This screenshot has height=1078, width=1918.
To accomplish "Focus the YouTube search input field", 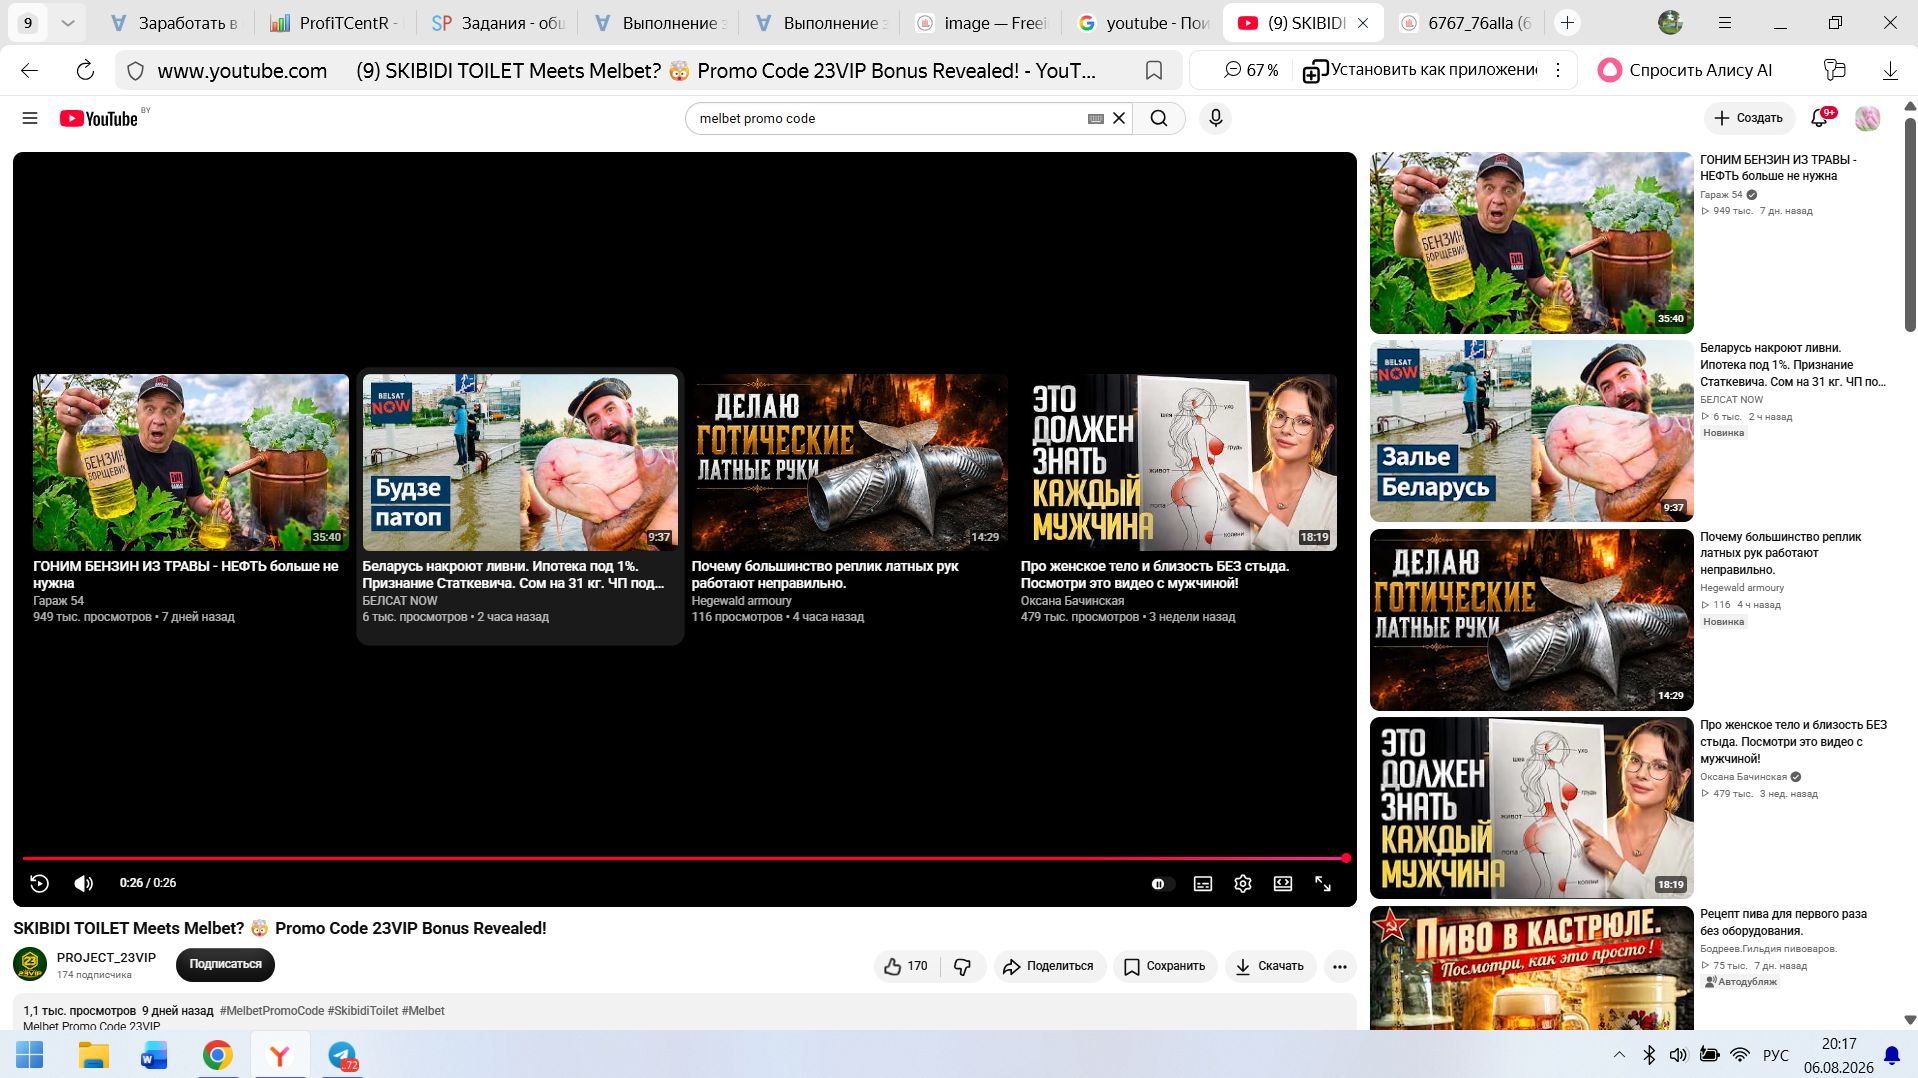I will coord(890,118).
